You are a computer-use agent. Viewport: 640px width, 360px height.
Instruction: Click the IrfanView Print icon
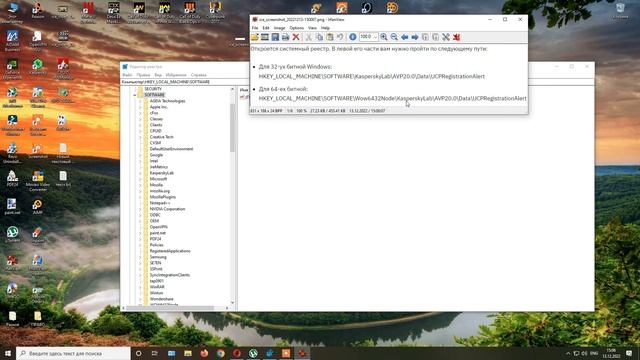285,37
